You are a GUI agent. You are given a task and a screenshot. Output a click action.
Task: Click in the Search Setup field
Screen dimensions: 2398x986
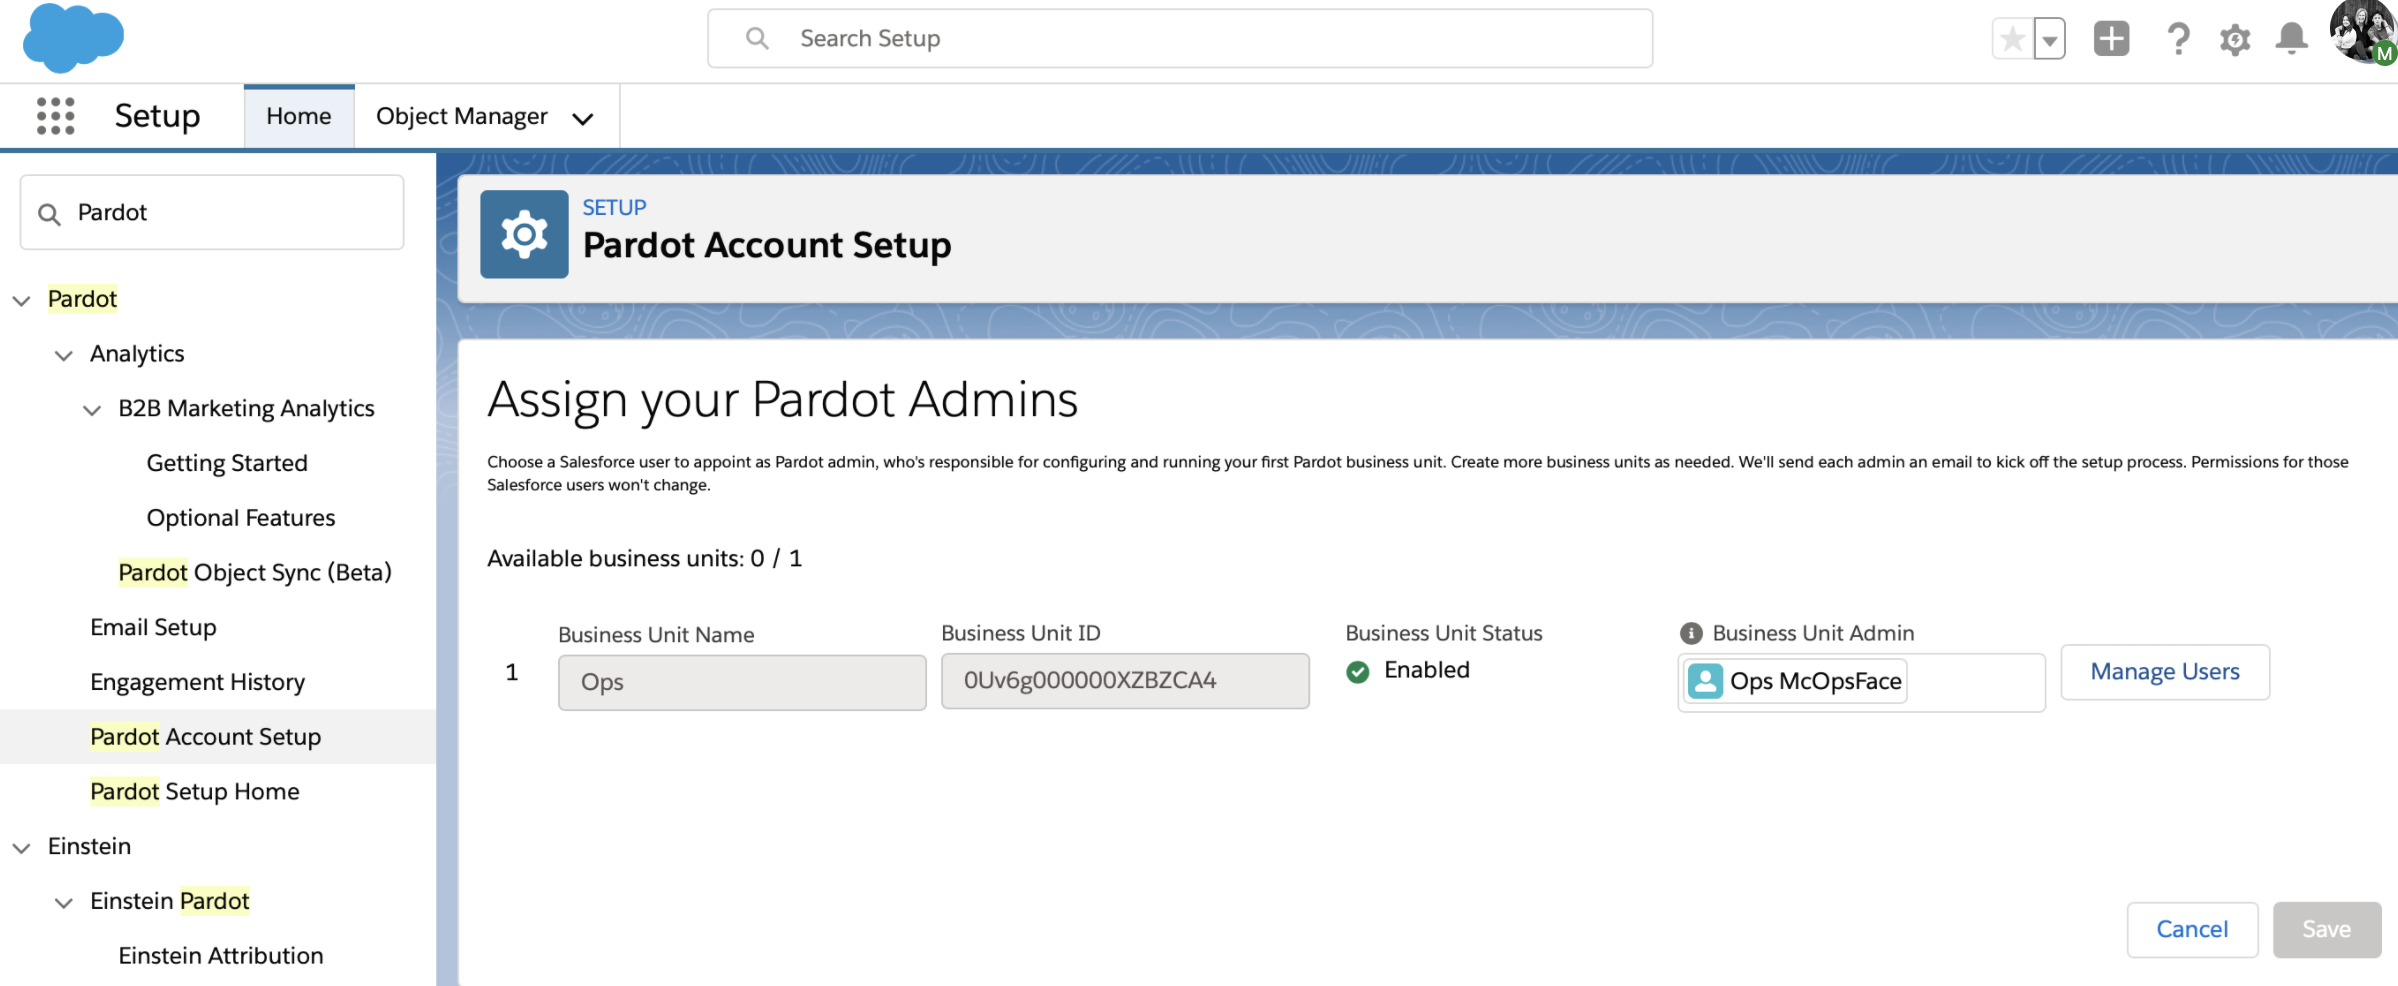click(1180, 39)
